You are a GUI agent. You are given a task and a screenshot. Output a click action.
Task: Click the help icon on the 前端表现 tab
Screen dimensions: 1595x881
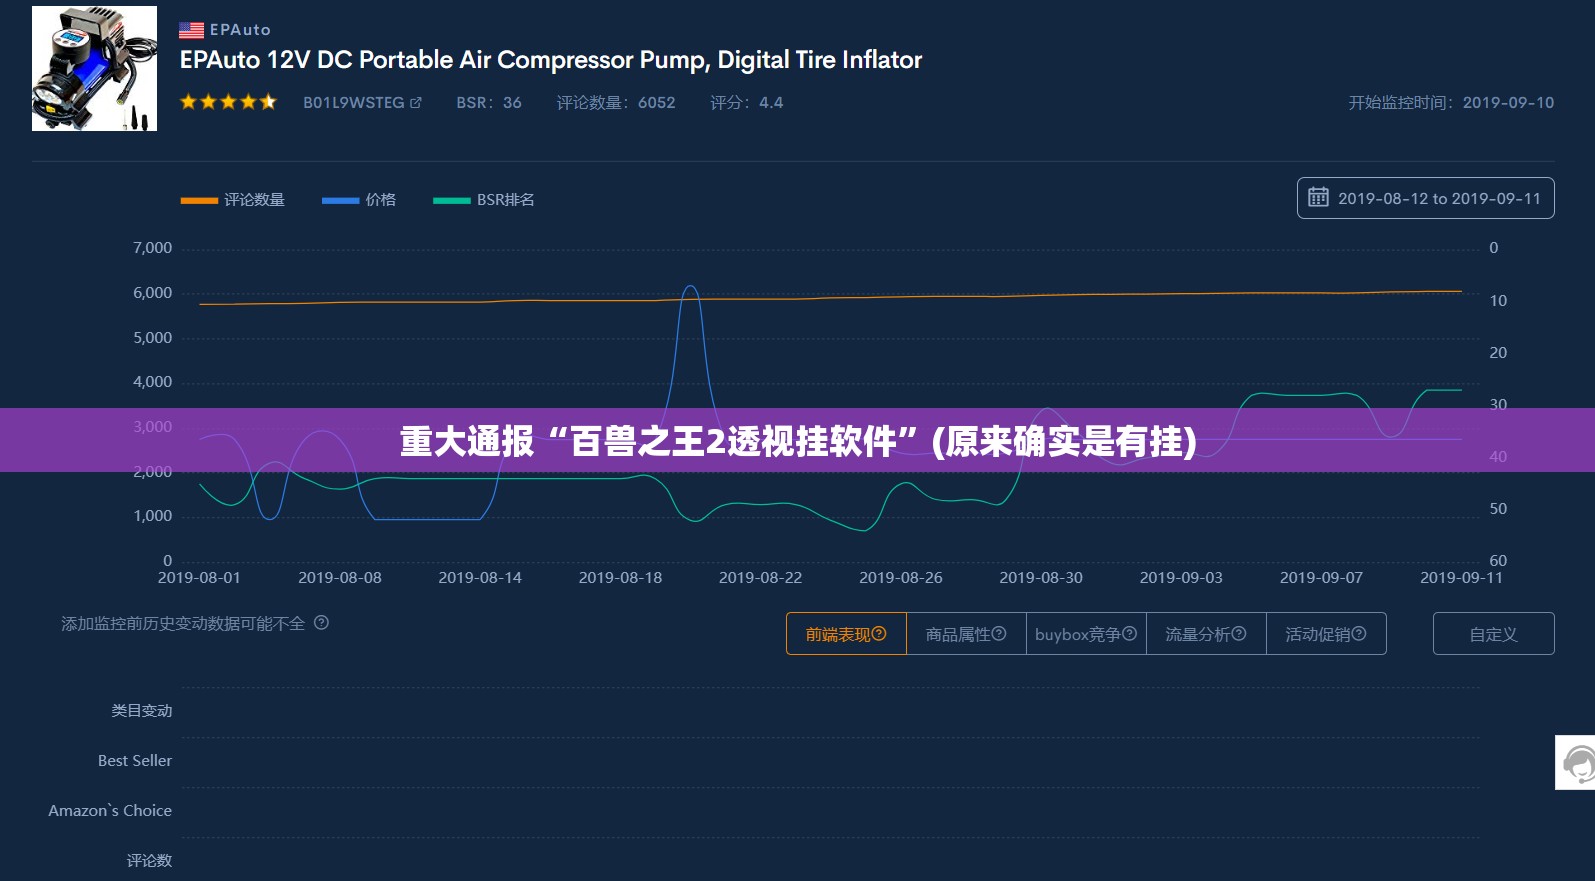click(x=879, y=634)
